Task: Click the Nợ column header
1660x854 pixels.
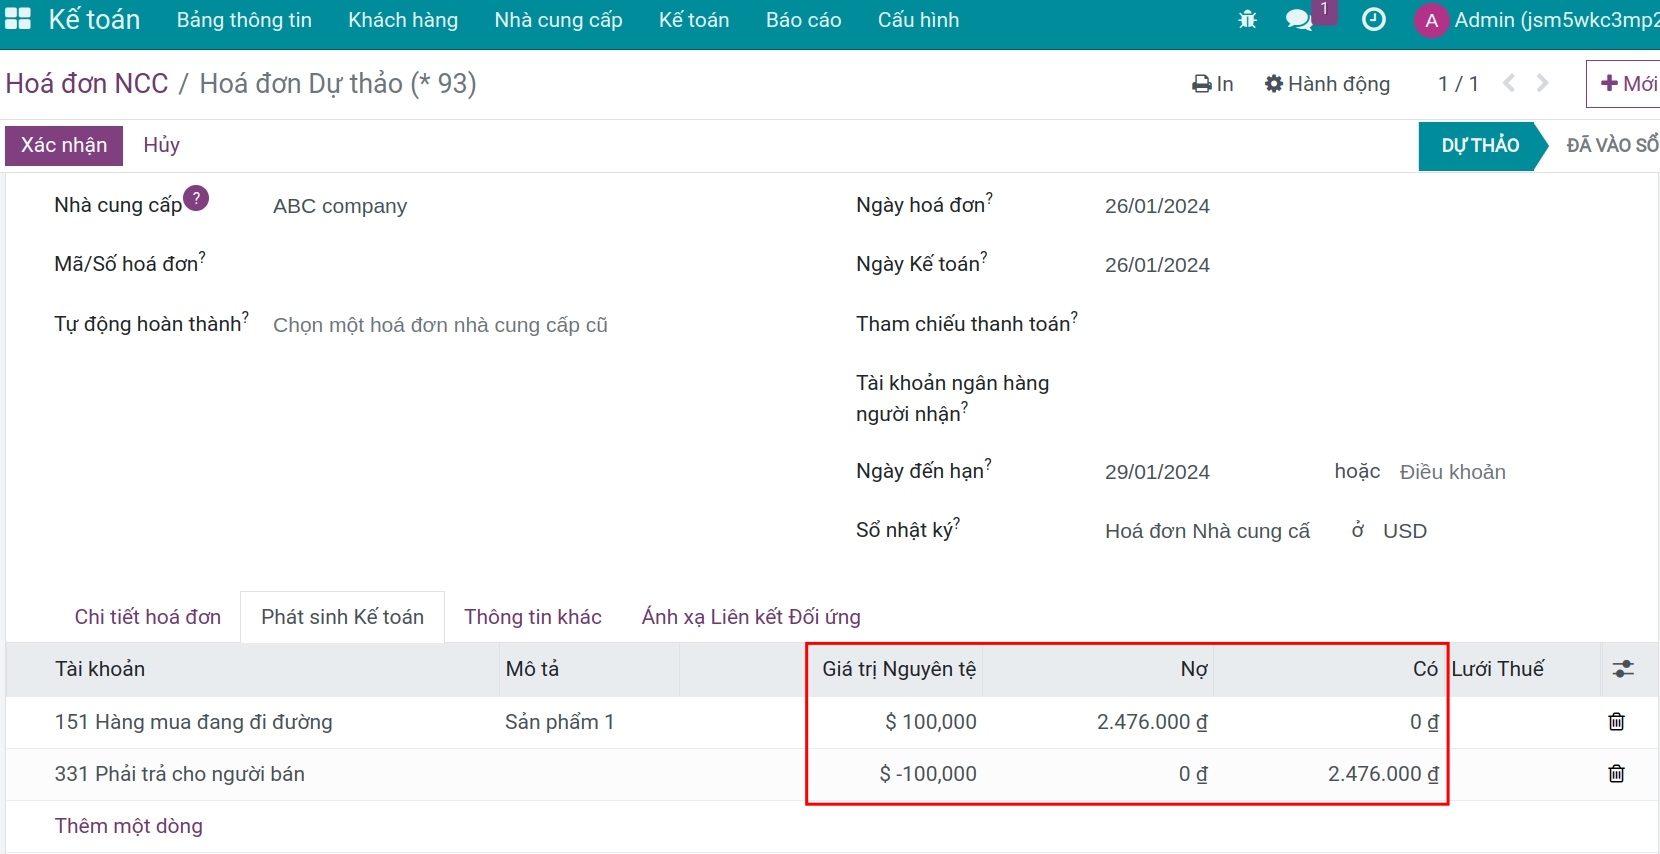Action: 1098,669
